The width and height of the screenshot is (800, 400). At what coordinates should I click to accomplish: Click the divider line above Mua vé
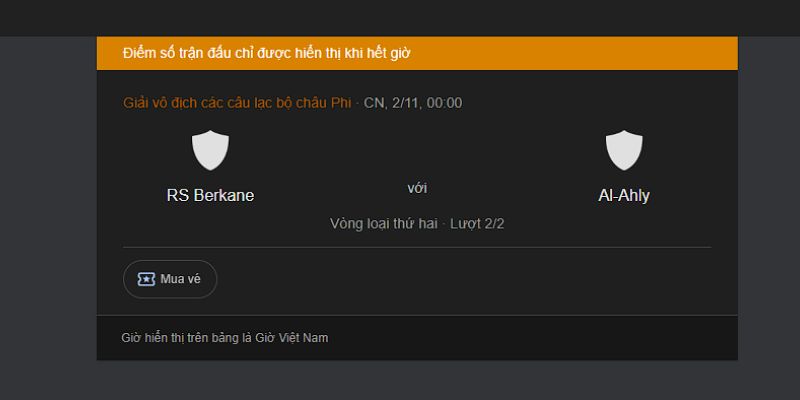tap(417, 247)
